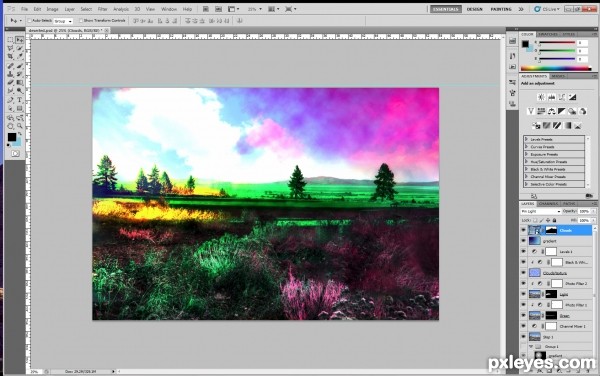Select the Type tool in the toolbox

pos(20,100)
